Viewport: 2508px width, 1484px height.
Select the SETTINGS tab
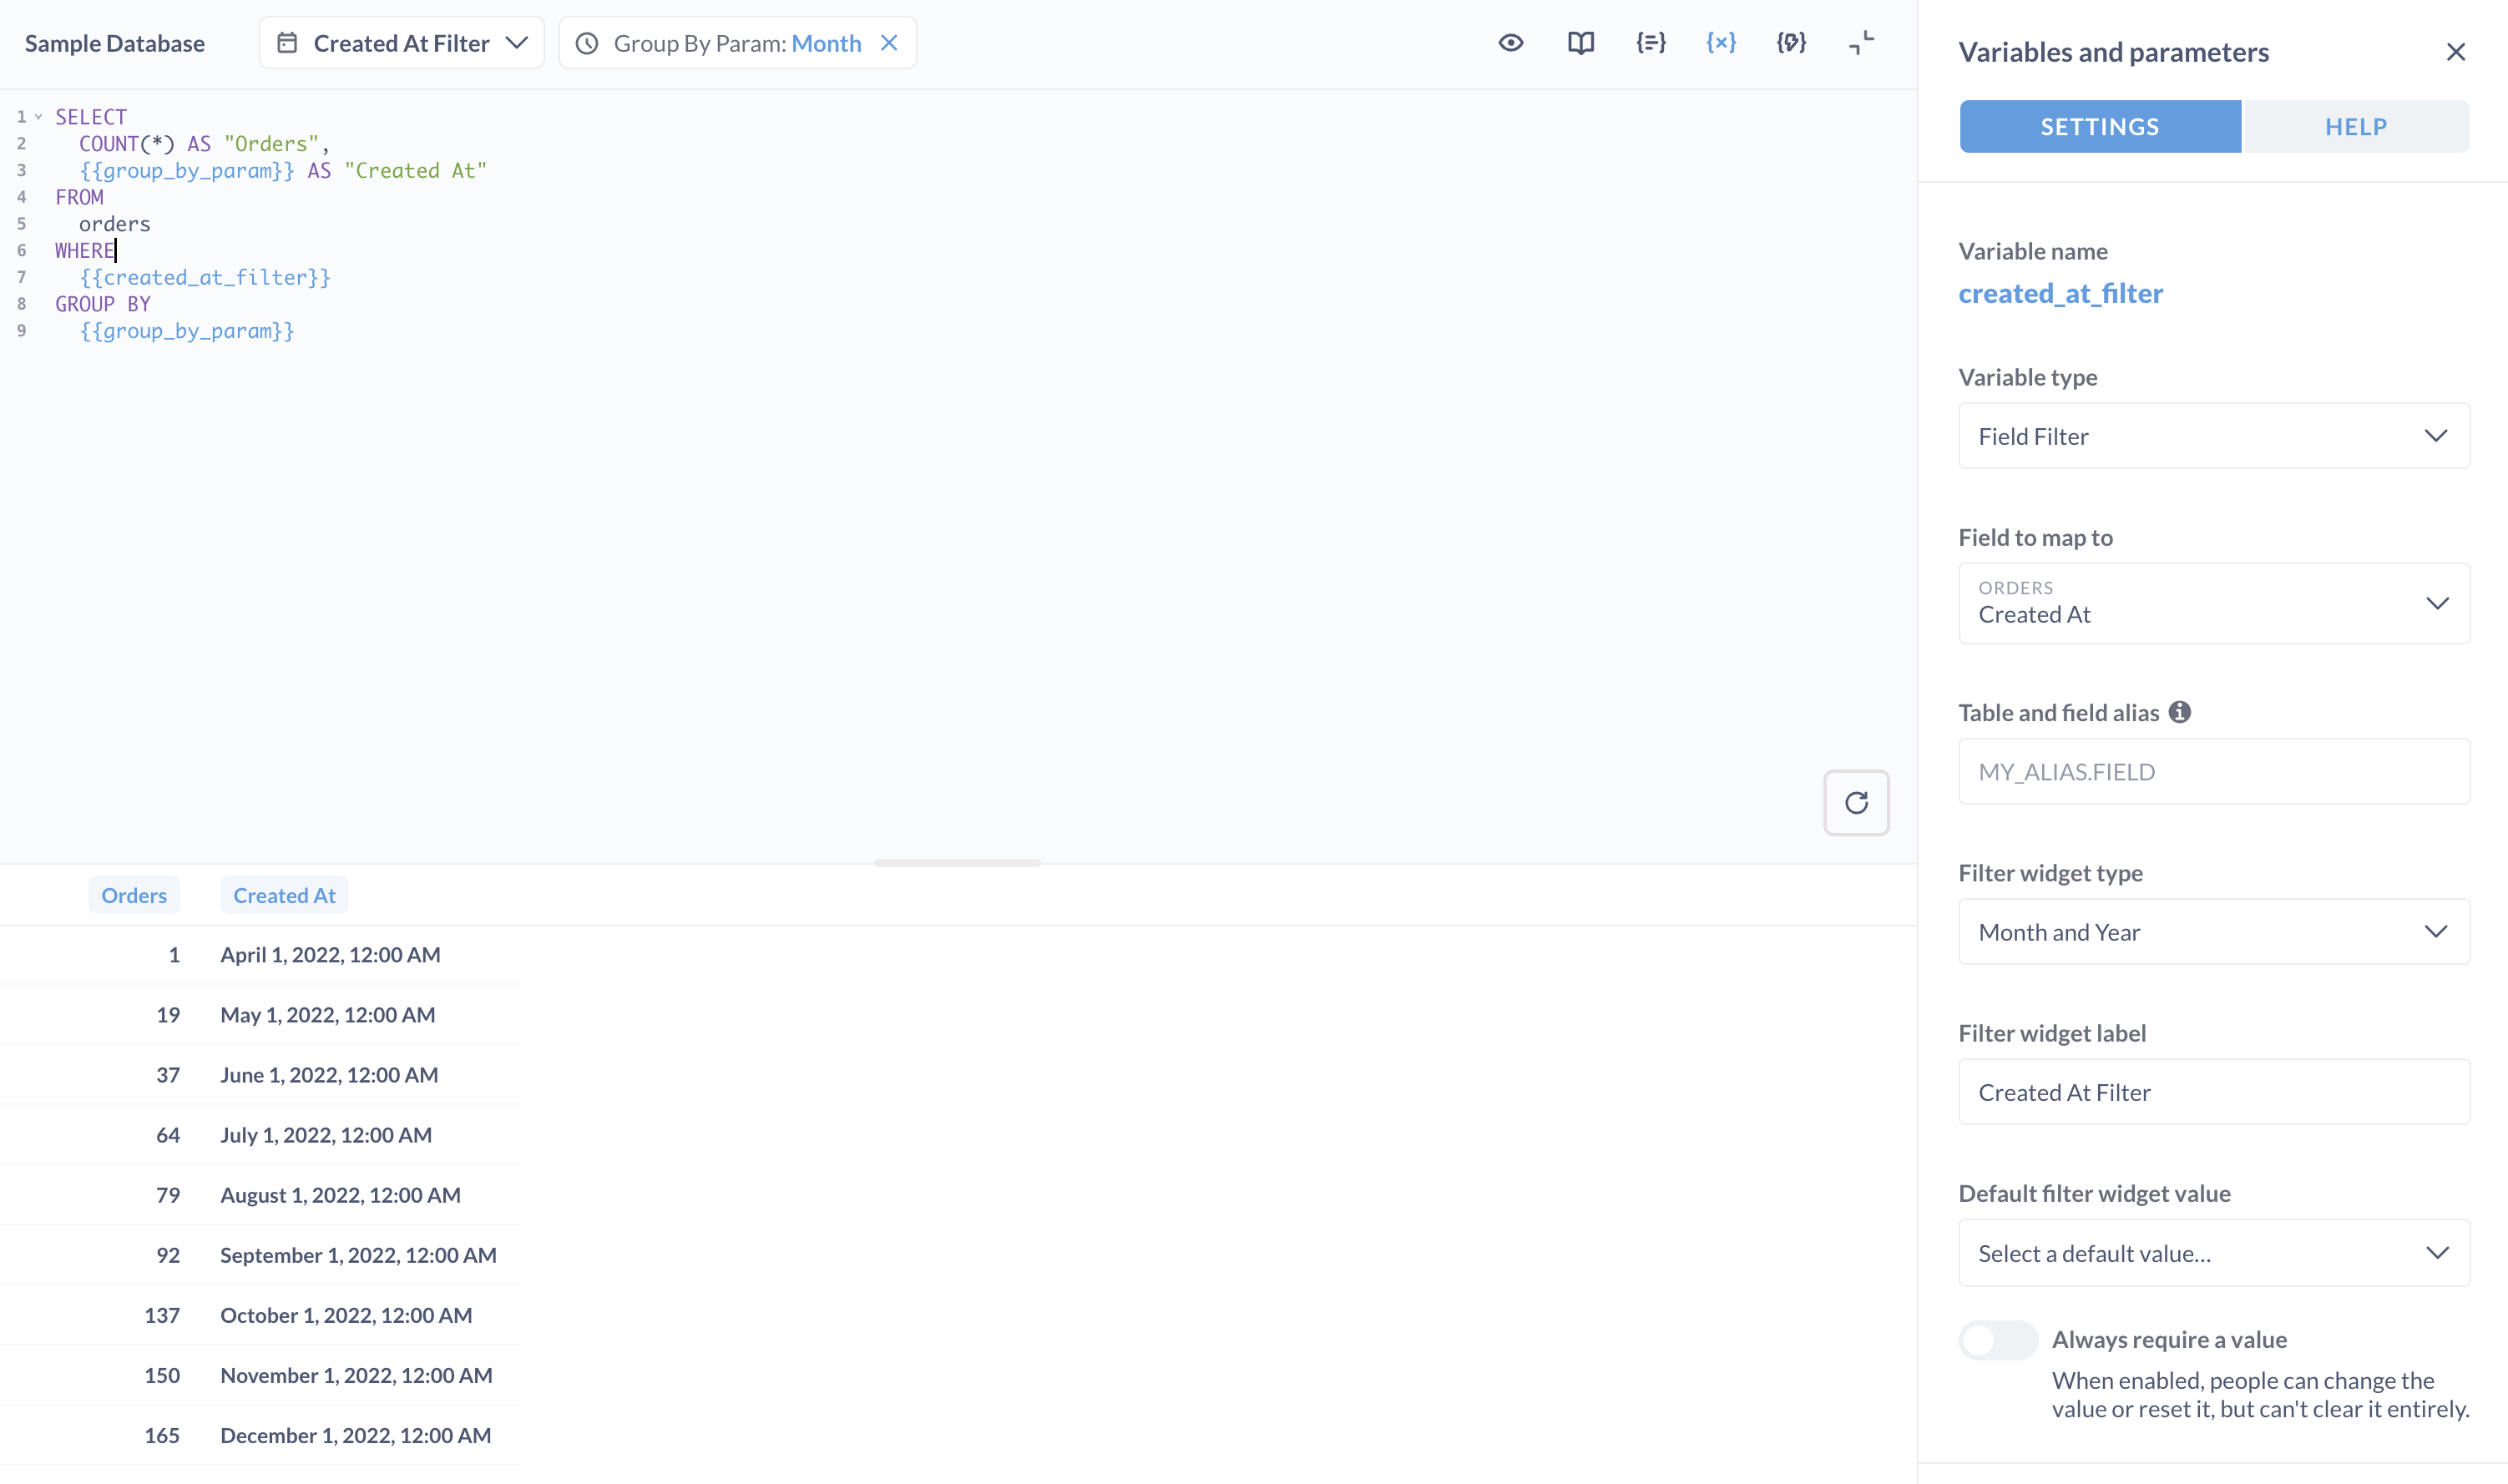click(x=2099, y=127)
